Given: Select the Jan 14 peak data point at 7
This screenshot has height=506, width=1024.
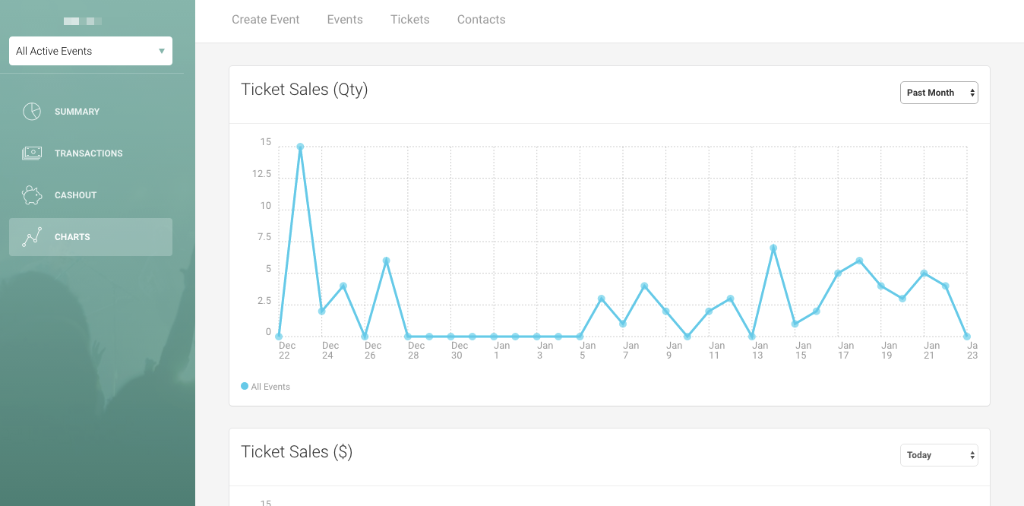Looking at the screenshot, I should click(773, 248).
